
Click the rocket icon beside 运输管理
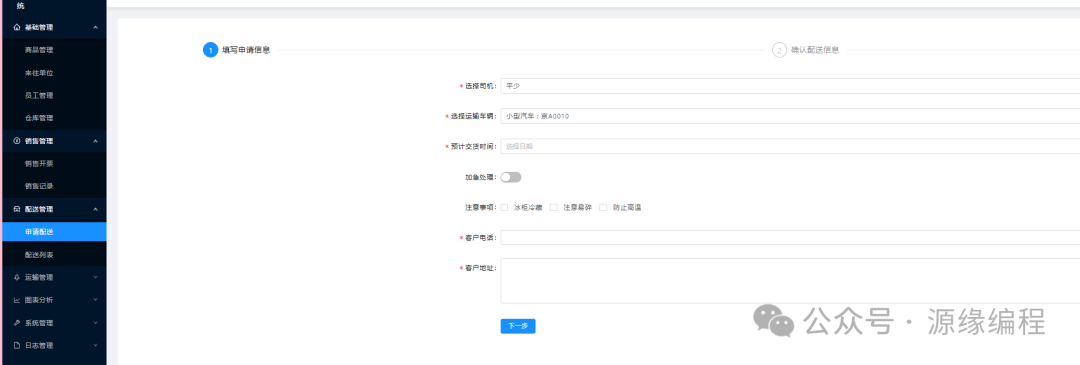(x=17, y=278)
